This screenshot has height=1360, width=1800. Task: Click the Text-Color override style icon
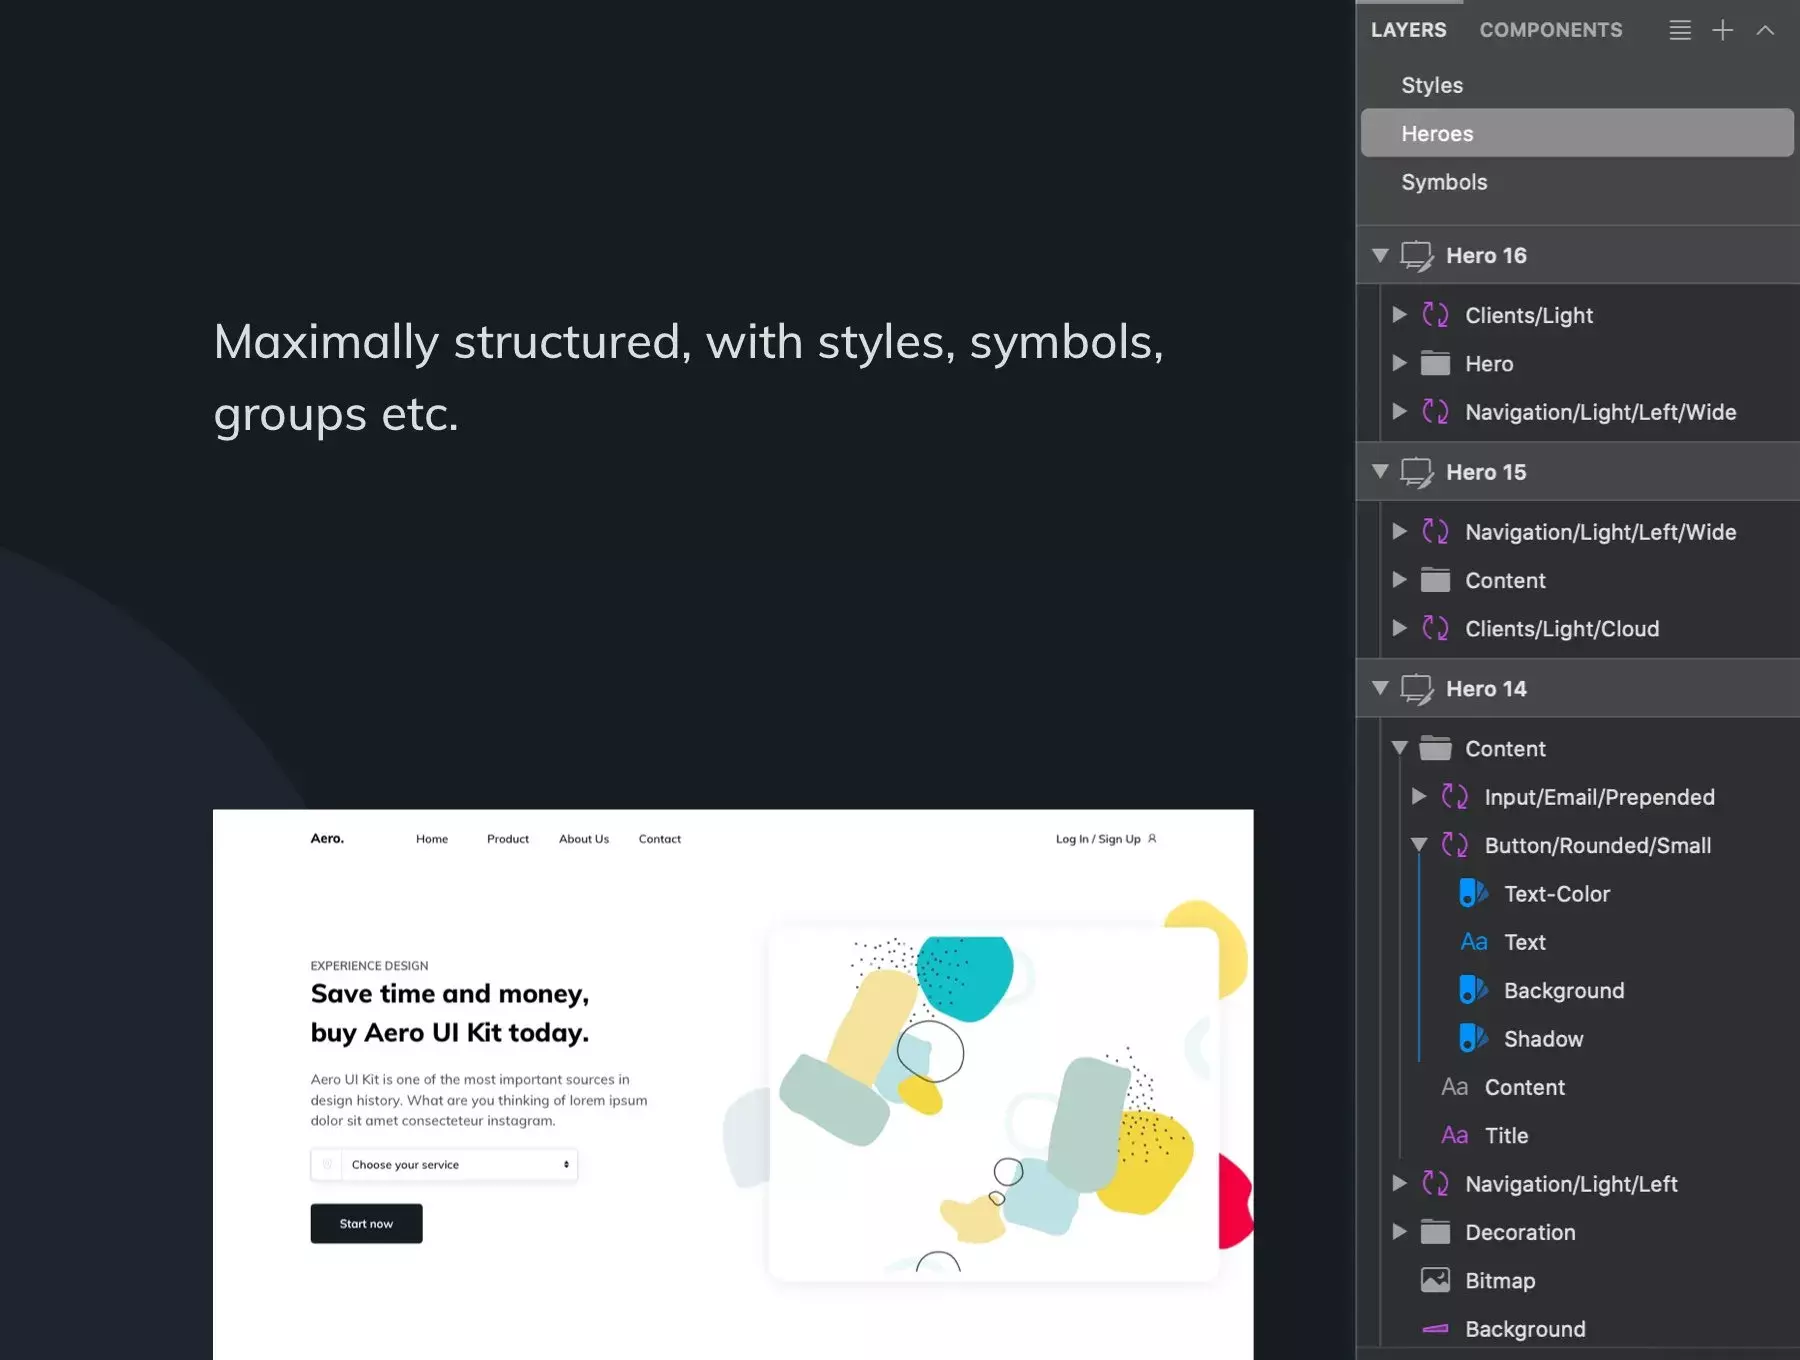pos(1473,893)
